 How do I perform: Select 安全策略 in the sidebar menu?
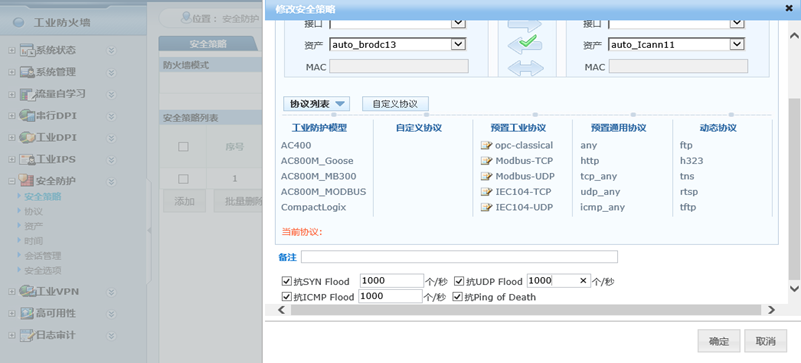click(42, 196)
